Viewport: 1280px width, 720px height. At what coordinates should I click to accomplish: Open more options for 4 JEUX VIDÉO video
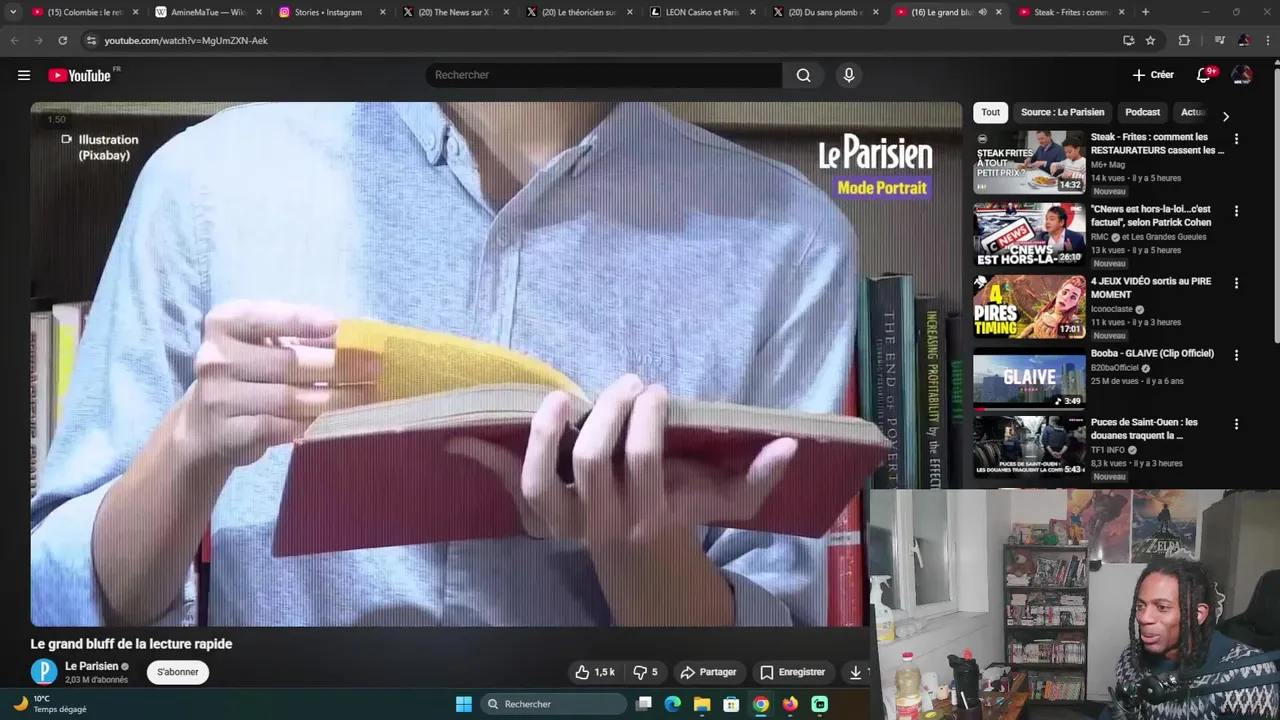tap(1236, 283)
